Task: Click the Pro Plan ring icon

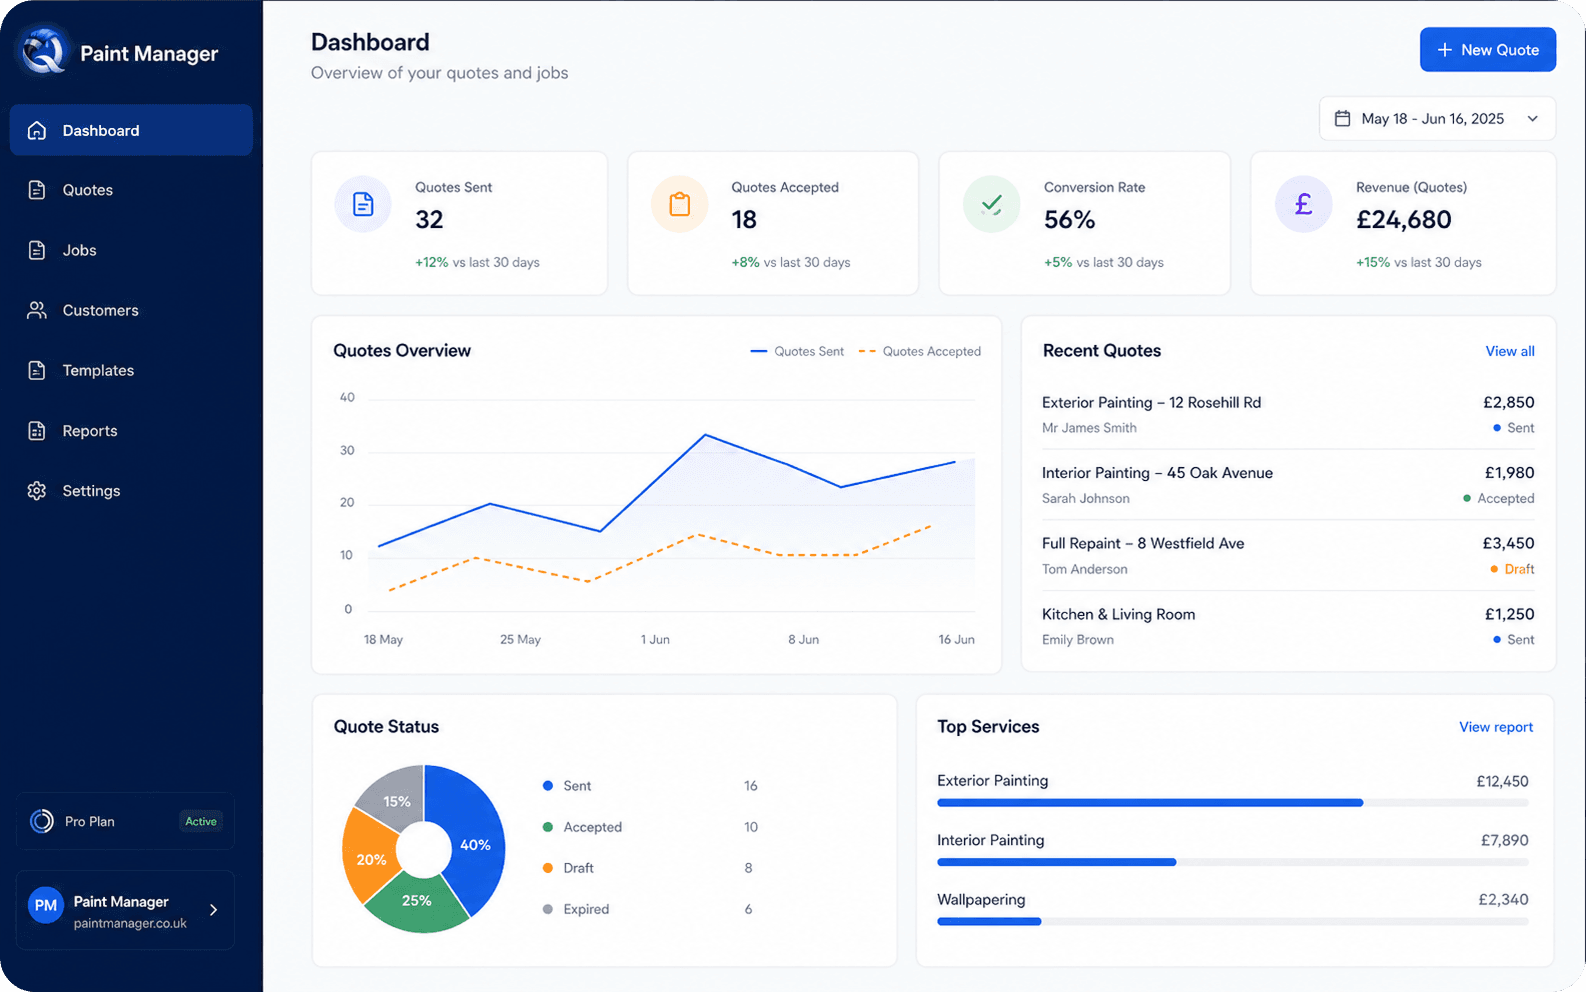Action: coord(42,821)
